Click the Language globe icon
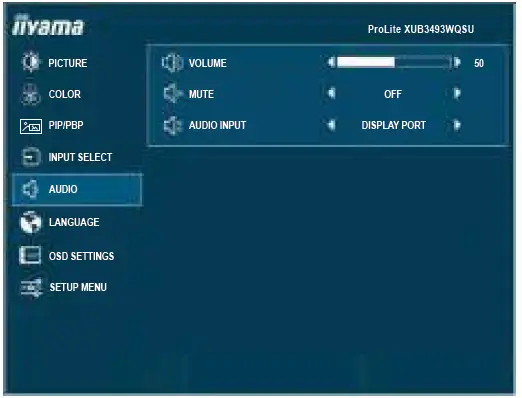Image resolution: width=522 pixels, height=398 pixels. pyautogui.click(x=31, y=222)
